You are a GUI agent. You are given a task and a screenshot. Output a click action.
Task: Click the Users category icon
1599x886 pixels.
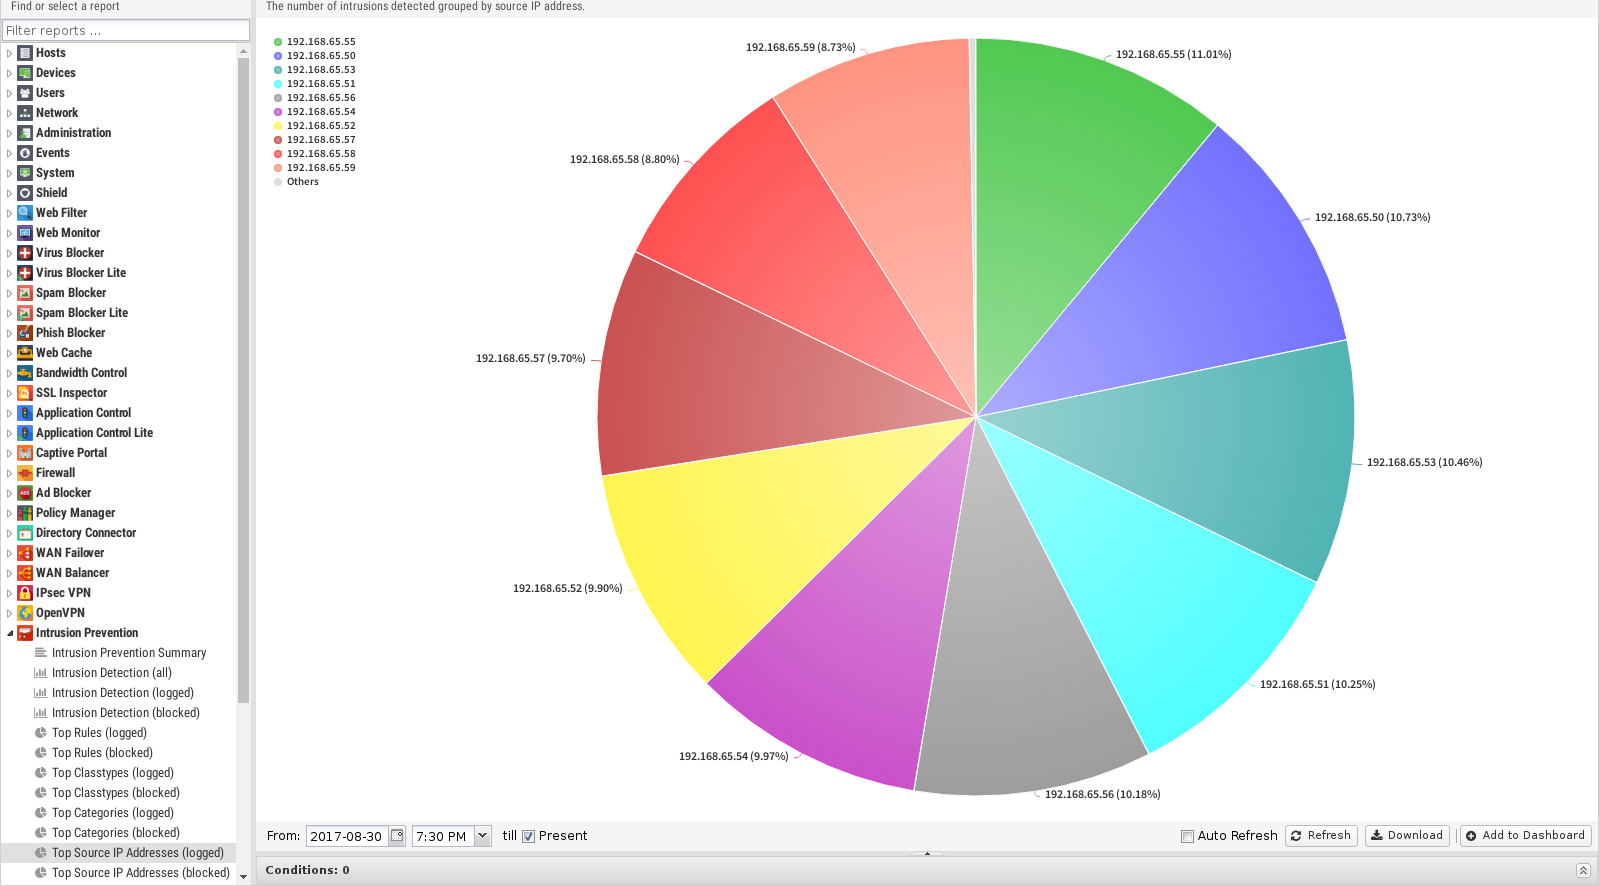(25, 93)
